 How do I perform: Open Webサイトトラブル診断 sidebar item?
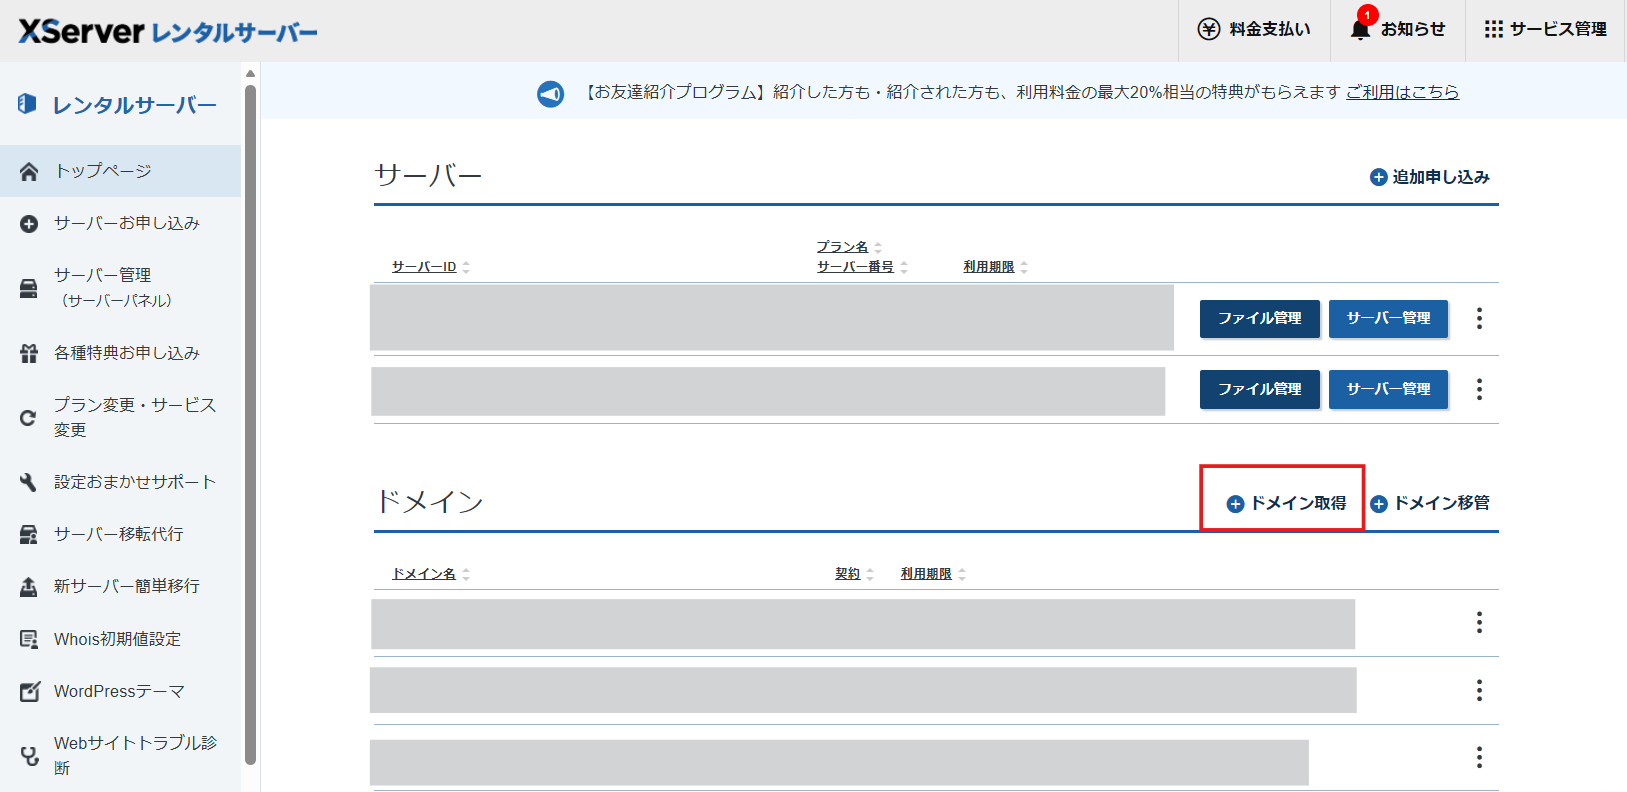point(135,755)
